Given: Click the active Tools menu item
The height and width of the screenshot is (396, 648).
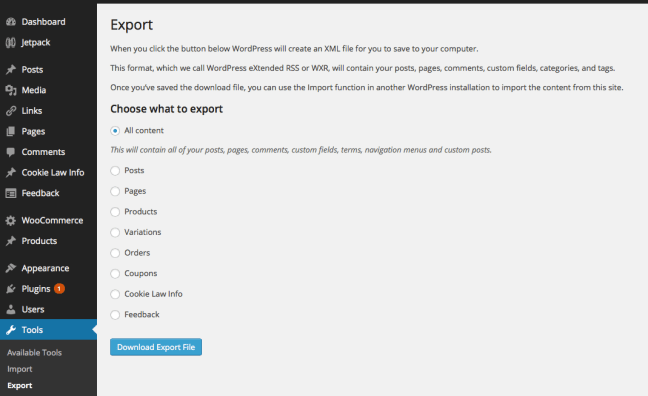Looking at the screenshot, I should click(48, 330).
